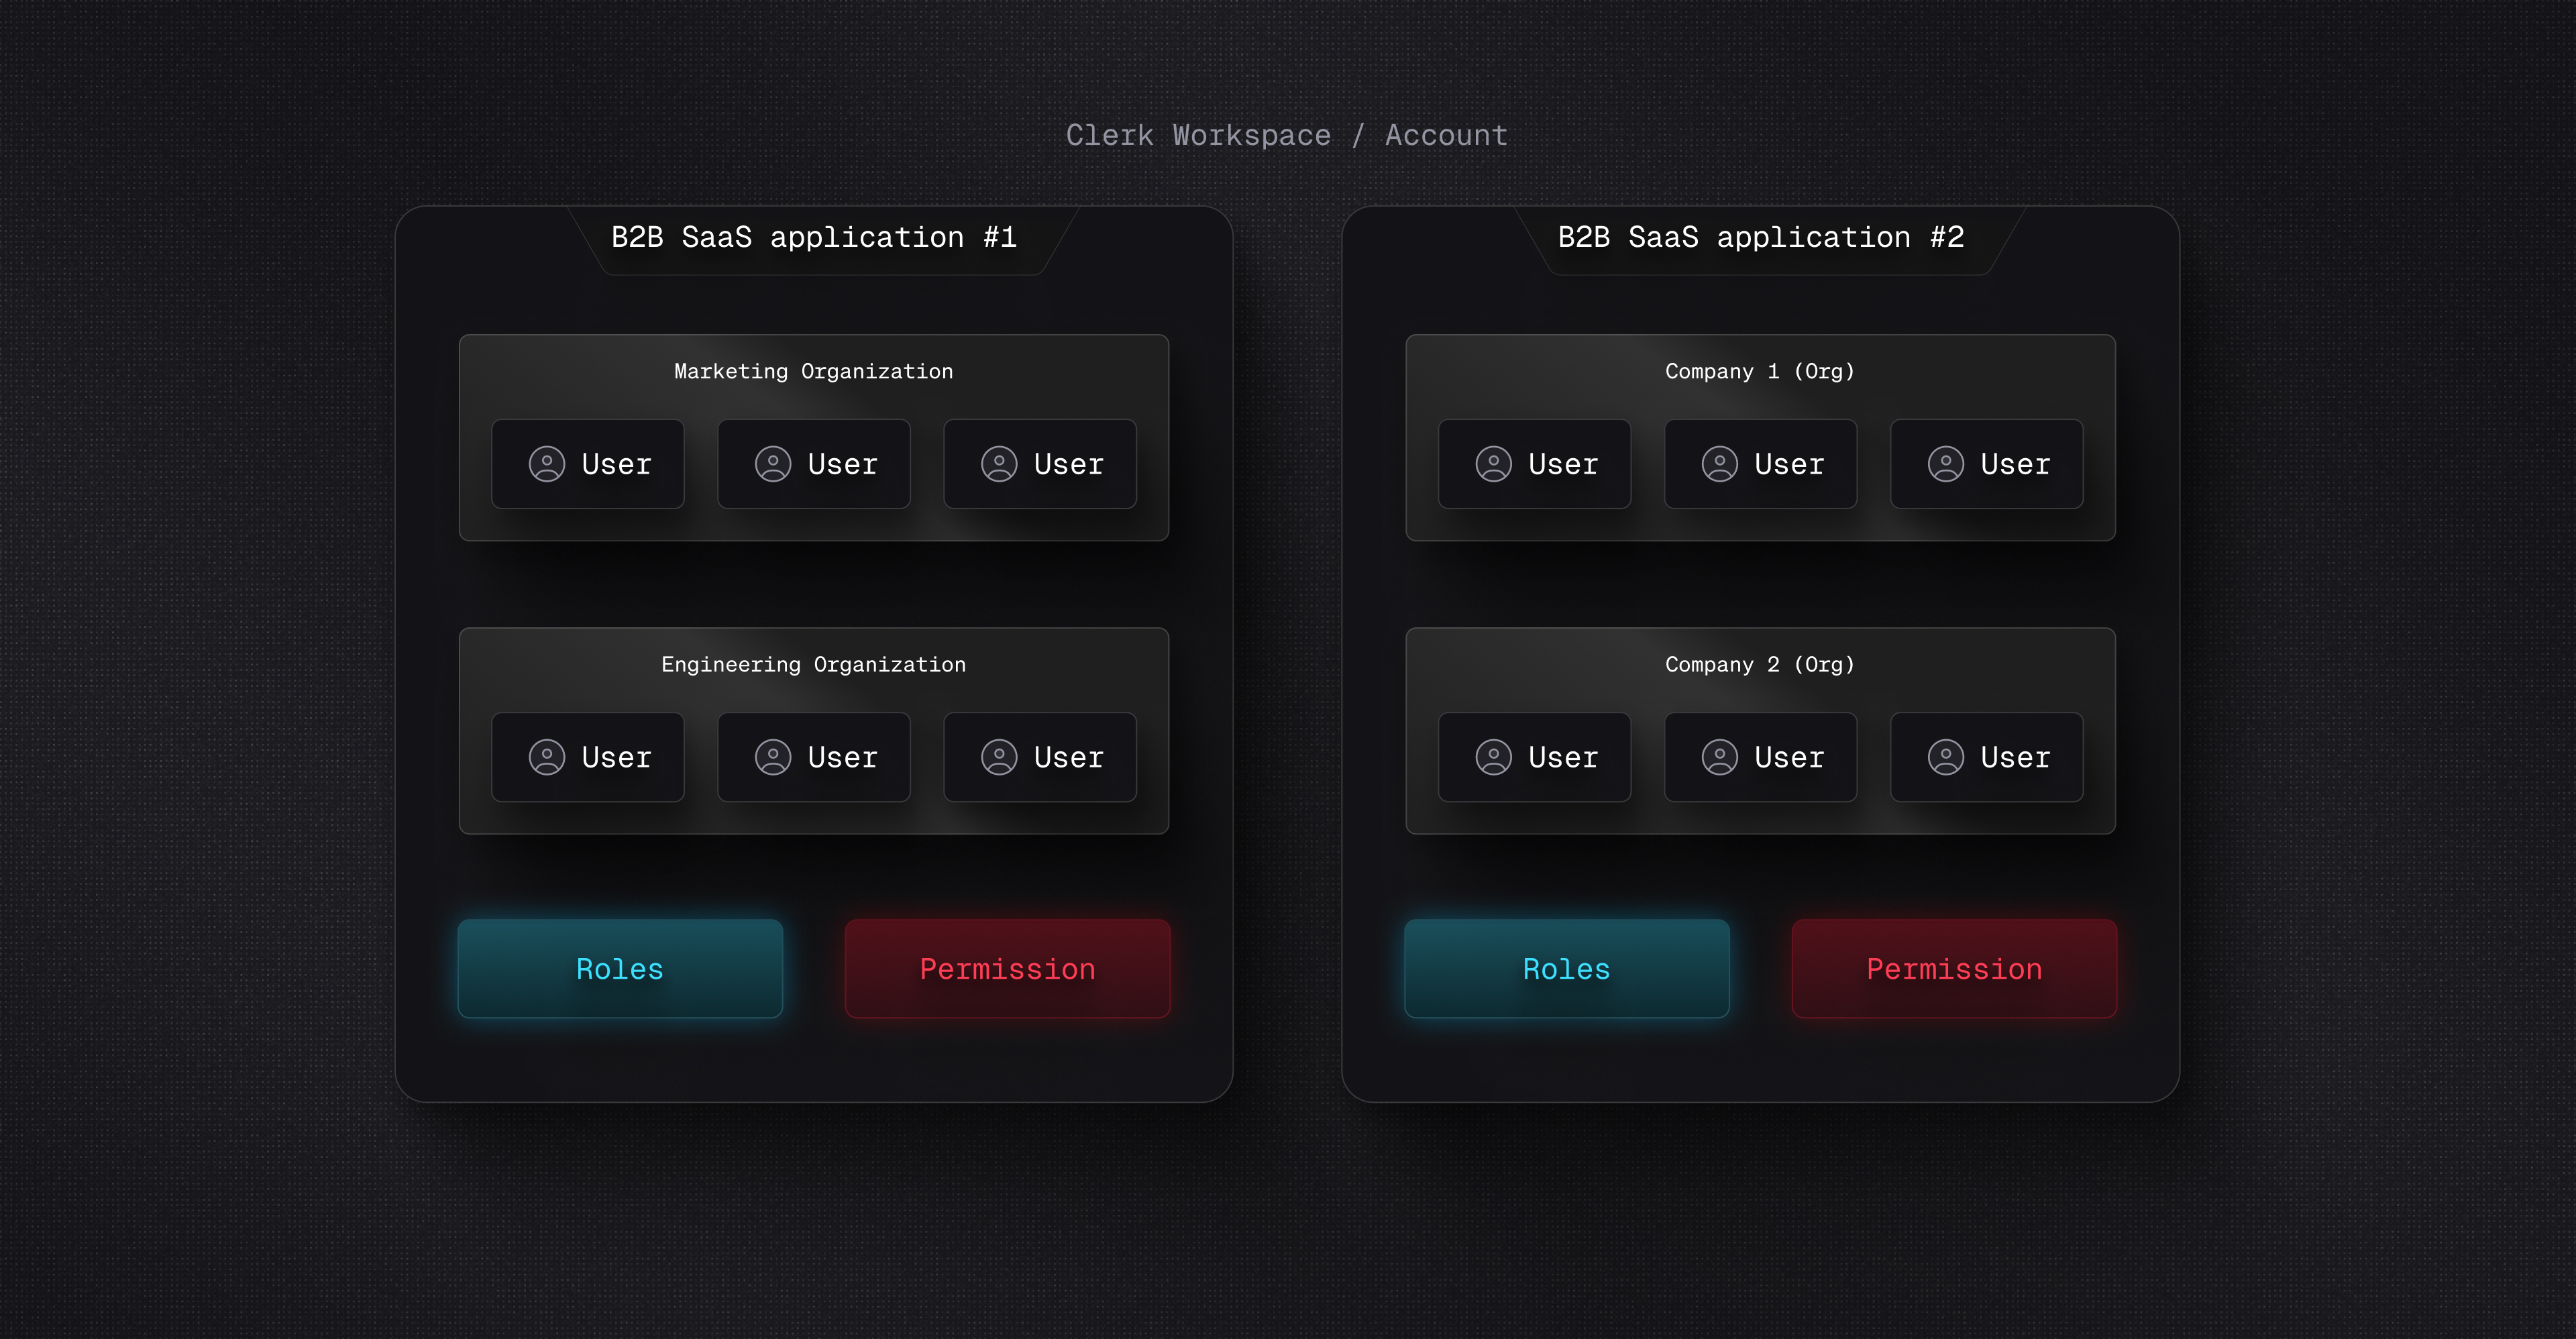Viewport: 2576px width, 1339px height.
Task: Select the B2B SaaS application #2 header tab
Action: [1760, 237]
